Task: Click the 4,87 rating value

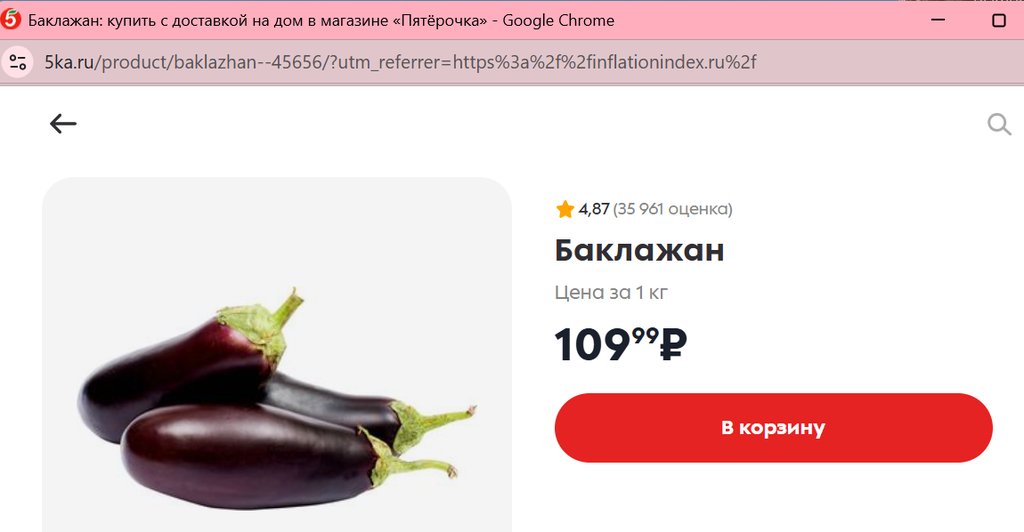Action: (x=594, y=209)
